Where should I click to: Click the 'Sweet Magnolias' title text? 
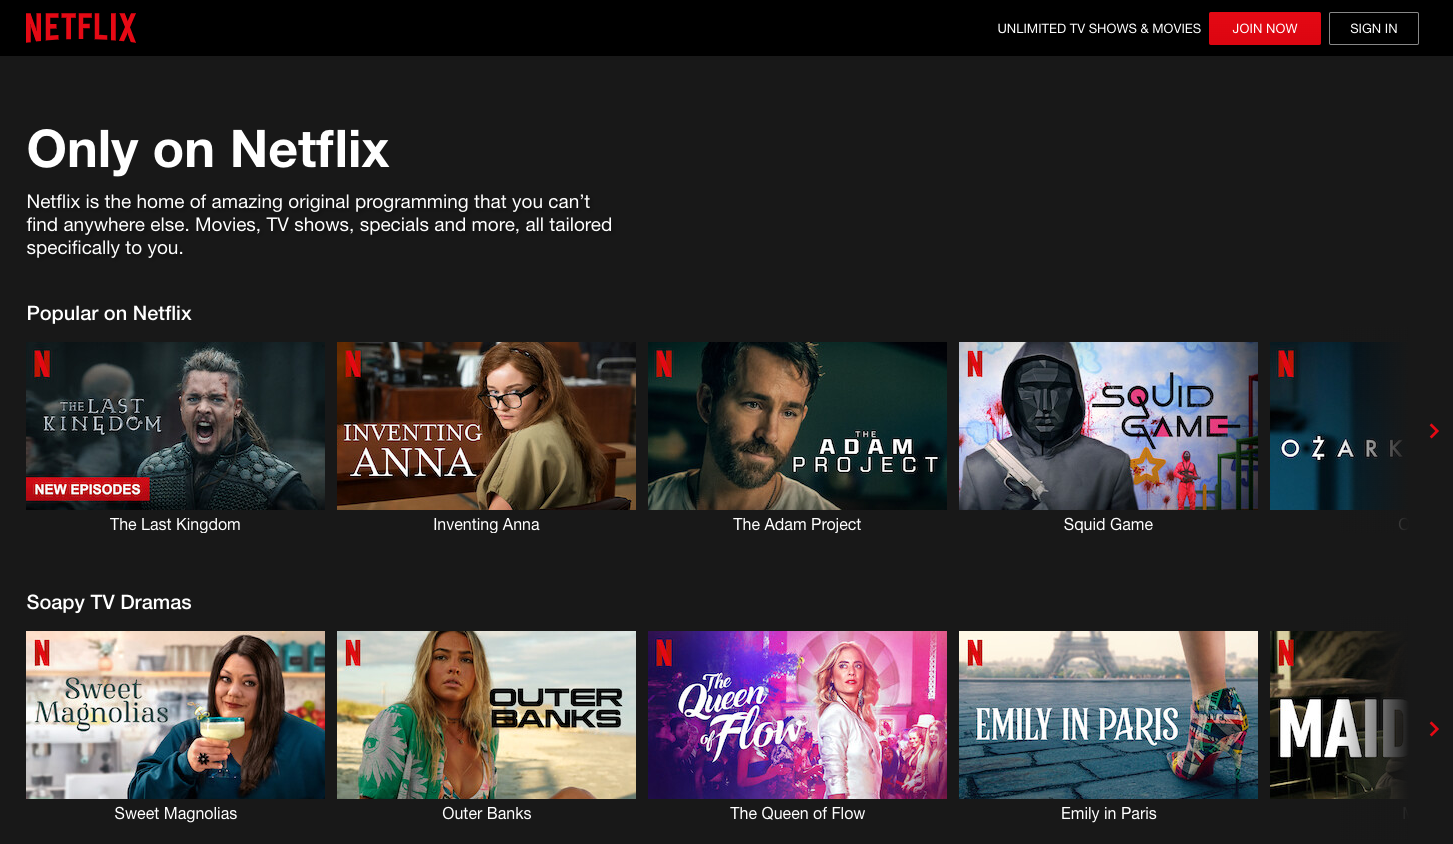tap(175, 813)
